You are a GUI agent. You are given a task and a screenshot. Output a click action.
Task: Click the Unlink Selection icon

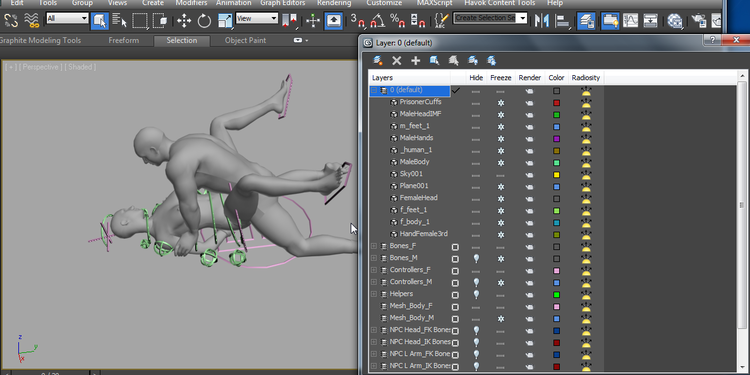coord(11,21)
